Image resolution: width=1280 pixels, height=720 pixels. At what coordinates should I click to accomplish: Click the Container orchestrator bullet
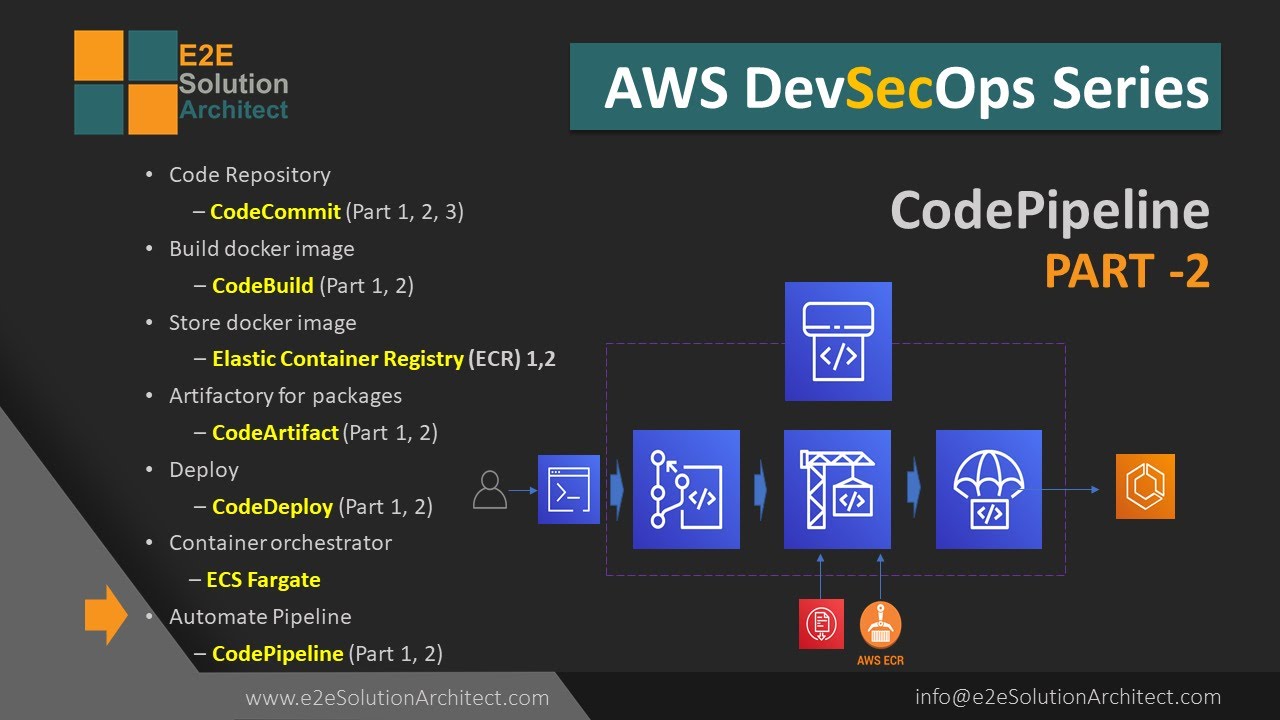[x=280, y=543]
